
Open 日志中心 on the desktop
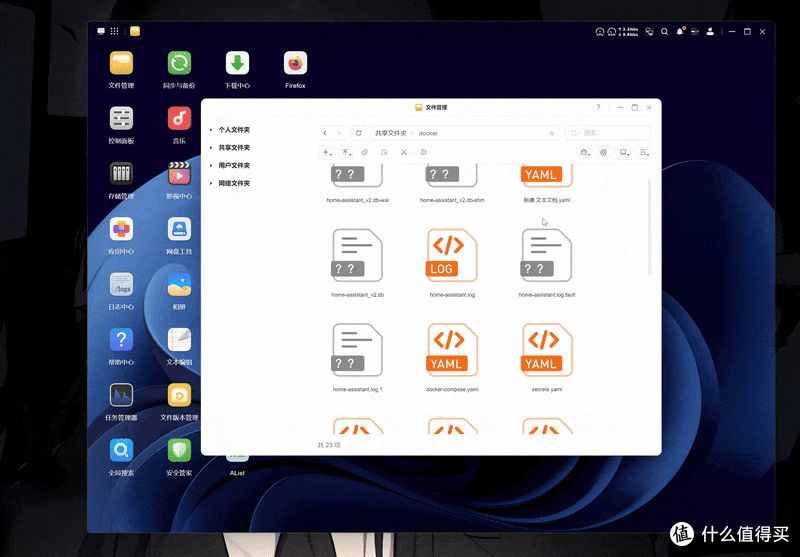point(121,285)
